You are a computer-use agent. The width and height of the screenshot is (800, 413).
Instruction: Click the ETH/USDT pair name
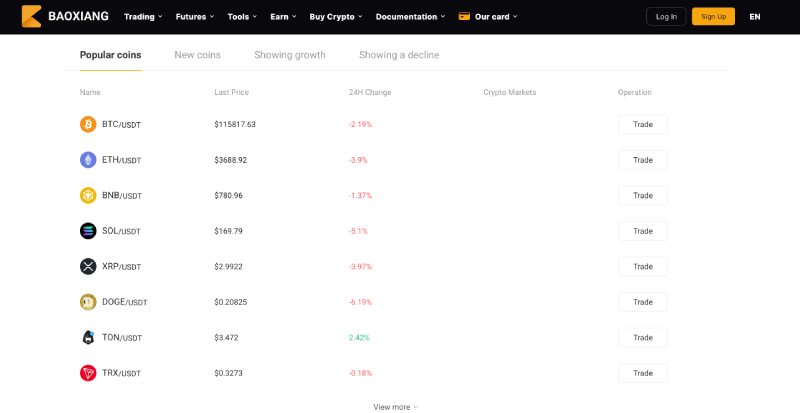[x=121, y=160]
